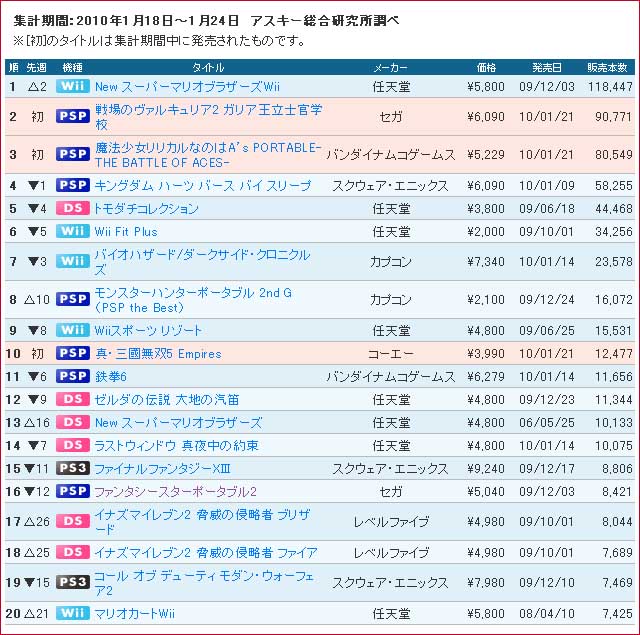Viewport: 640px width, 635px height.
Task: Select the maker name カプコン in rank 7 row
Action: coord(391,262)
